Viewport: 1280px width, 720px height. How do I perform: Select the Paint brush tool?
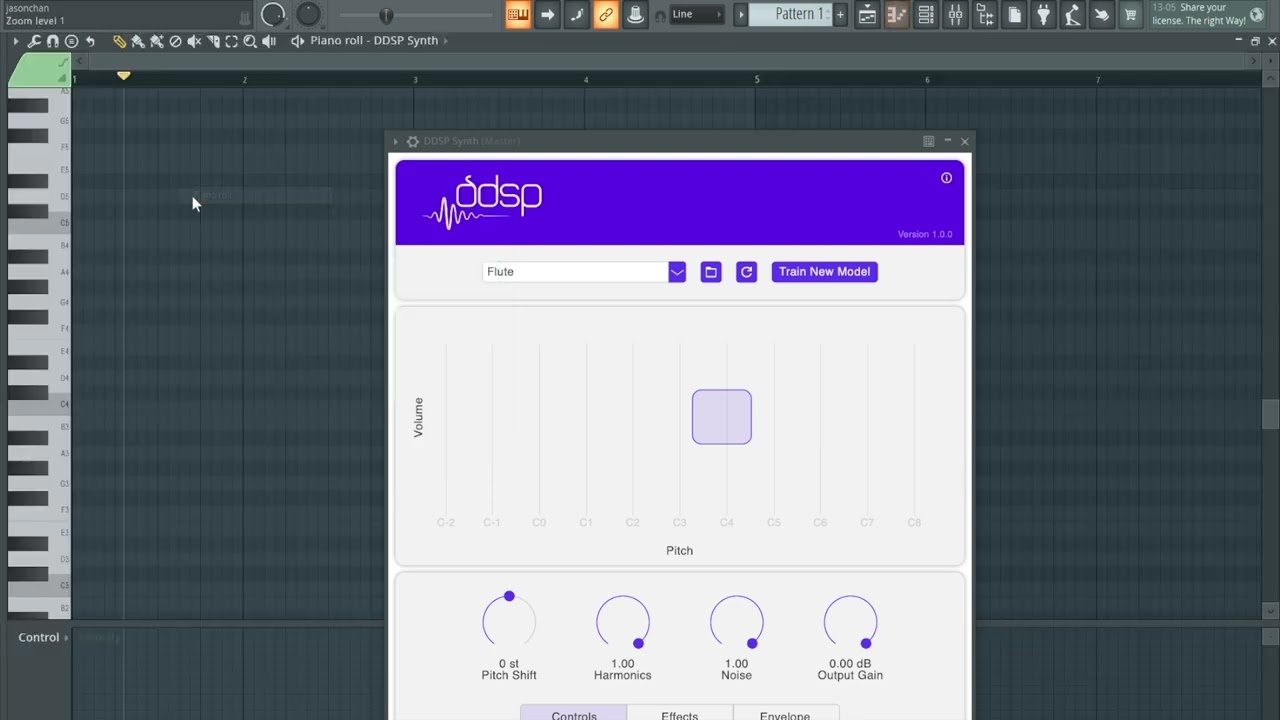tap(138, 41)
